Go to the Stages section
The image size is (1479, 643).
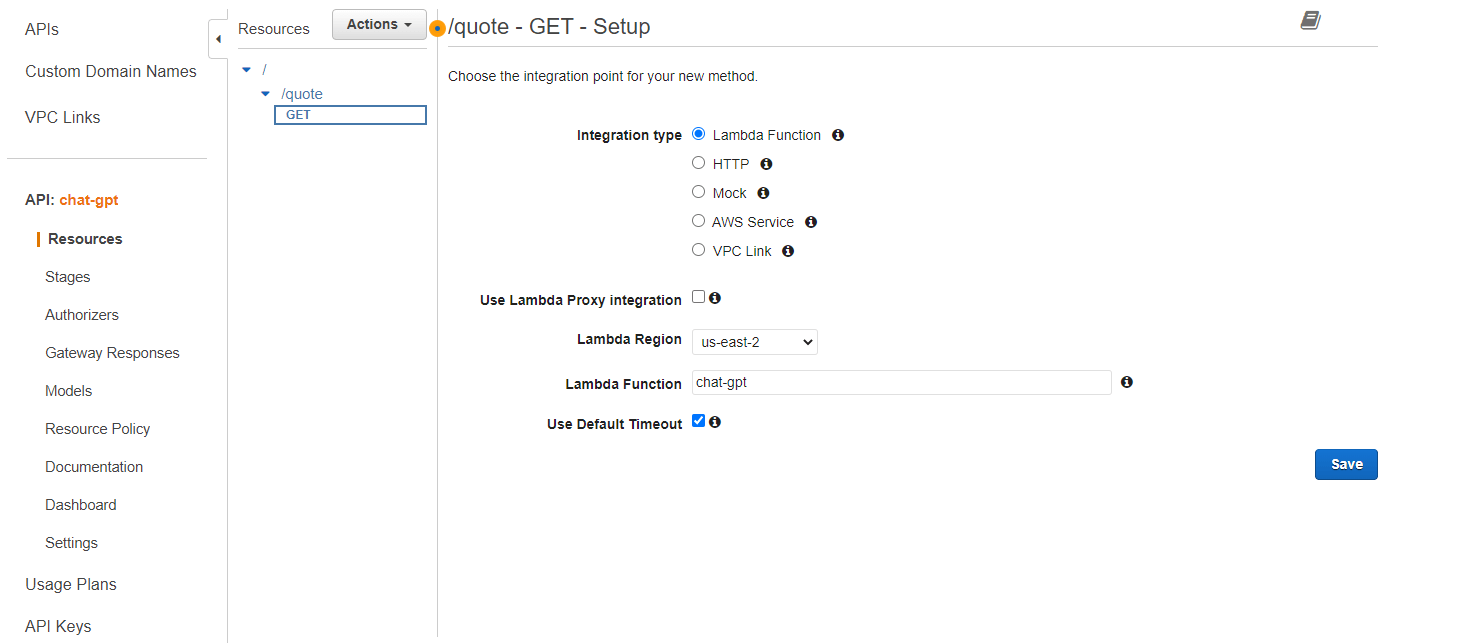(67, 276)
